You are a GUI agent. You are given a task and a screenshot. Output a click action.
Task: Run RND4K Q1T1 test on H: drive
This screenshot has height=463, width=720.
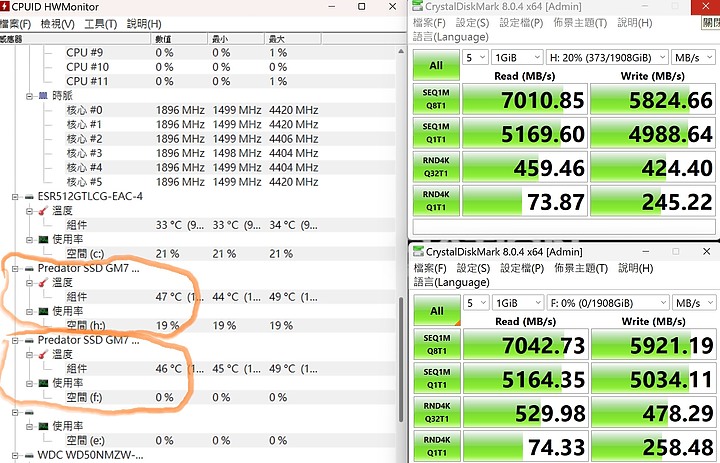pos(436,201)
